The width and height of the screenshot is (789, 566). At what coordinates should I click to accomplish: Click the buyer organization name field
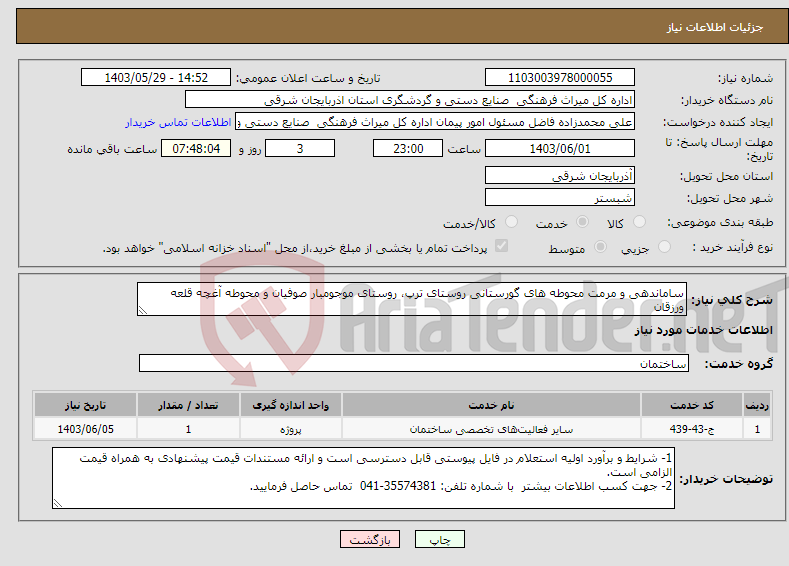[x=410, y=100]
